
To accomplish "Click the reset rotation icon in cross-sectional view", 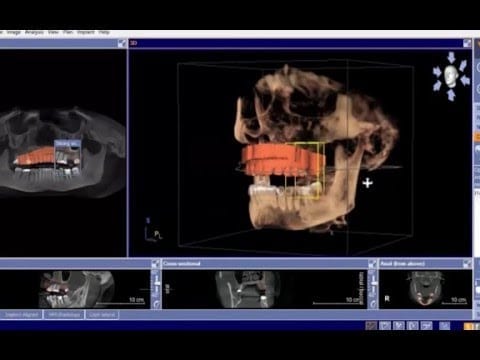I will tap(373, 304).
